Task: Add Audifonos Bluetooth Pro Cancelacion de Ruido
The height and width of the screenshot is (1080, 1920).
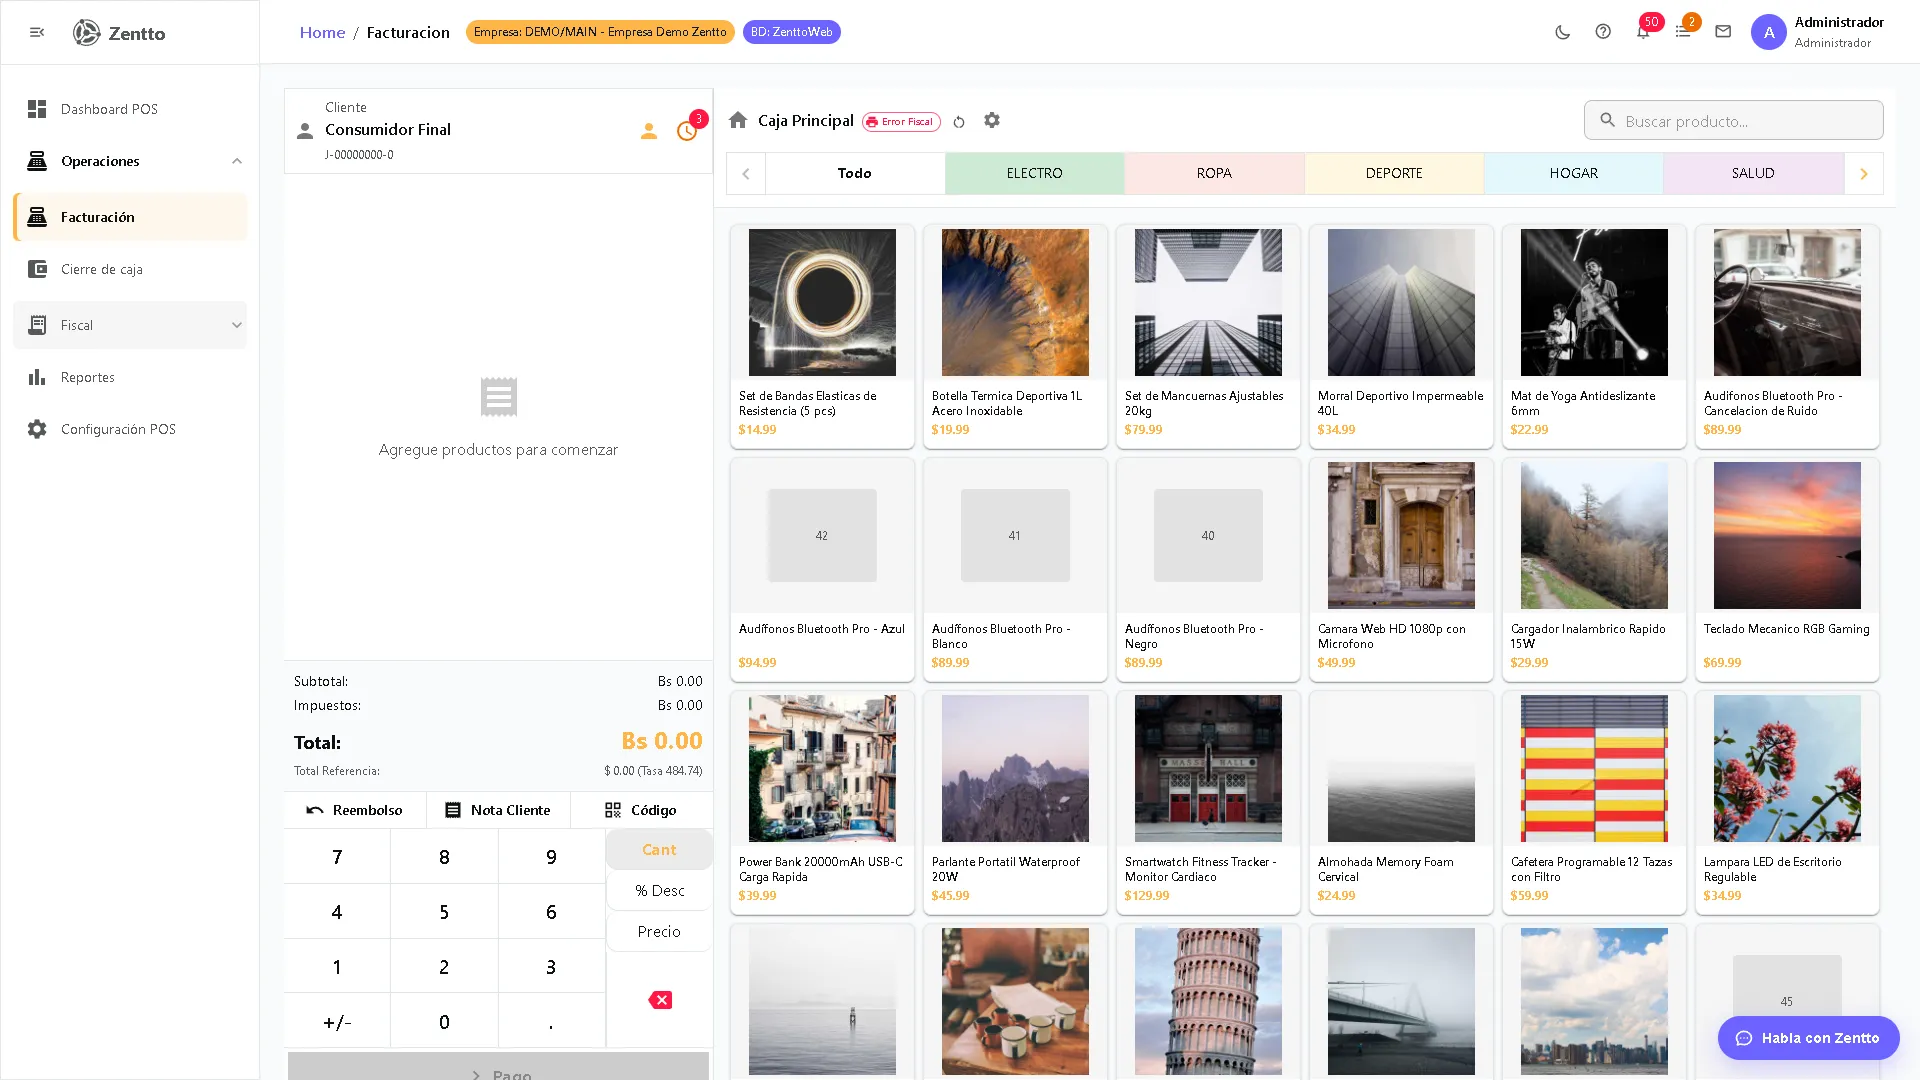Action: 1787,336
